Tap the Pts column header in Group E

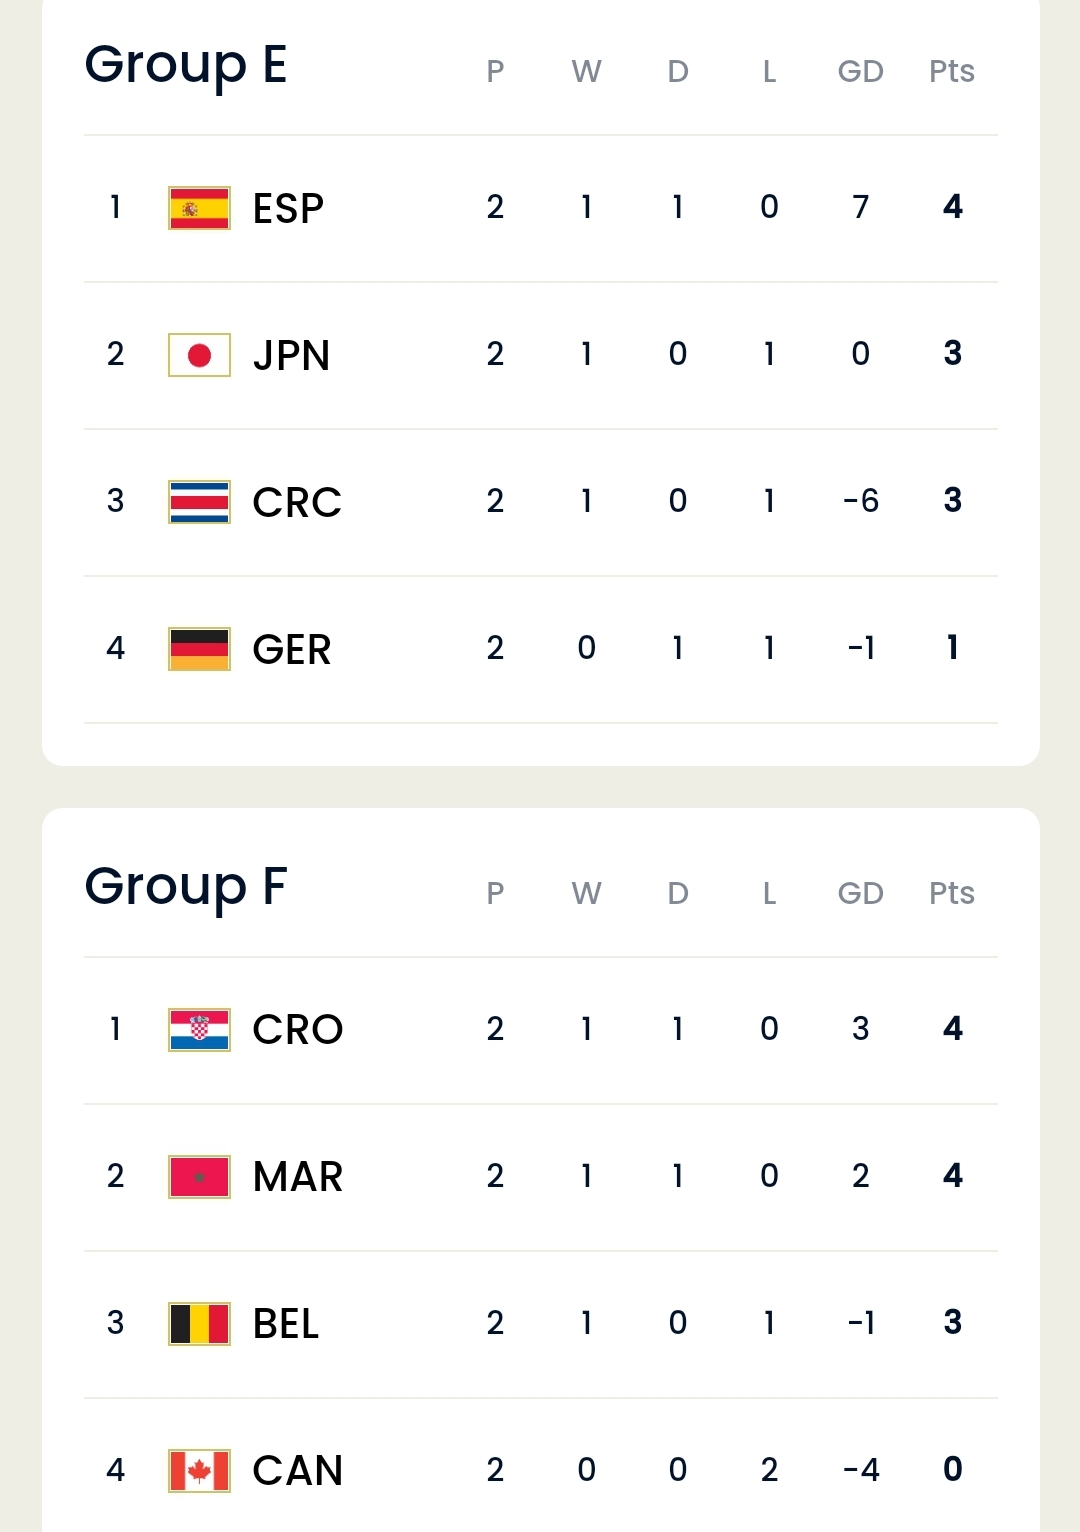click(952, 71)
